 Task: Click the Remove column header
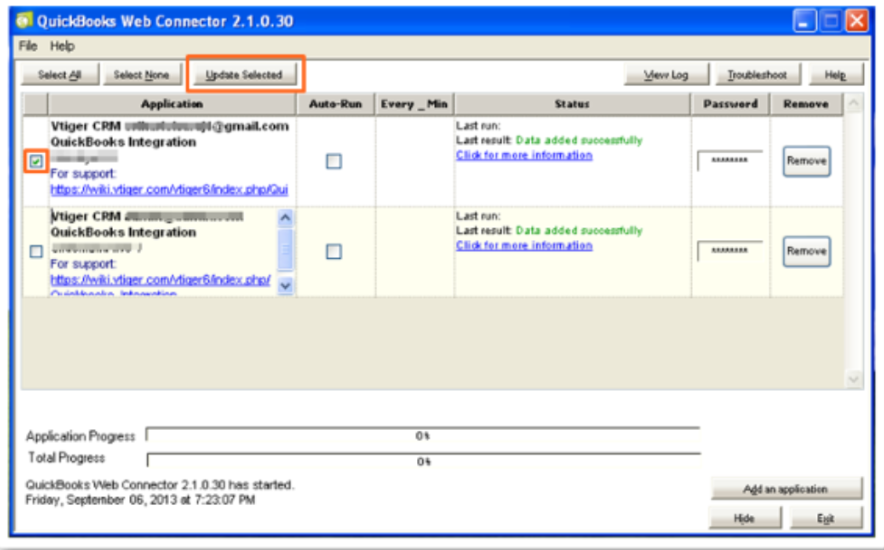coord(806,104)
